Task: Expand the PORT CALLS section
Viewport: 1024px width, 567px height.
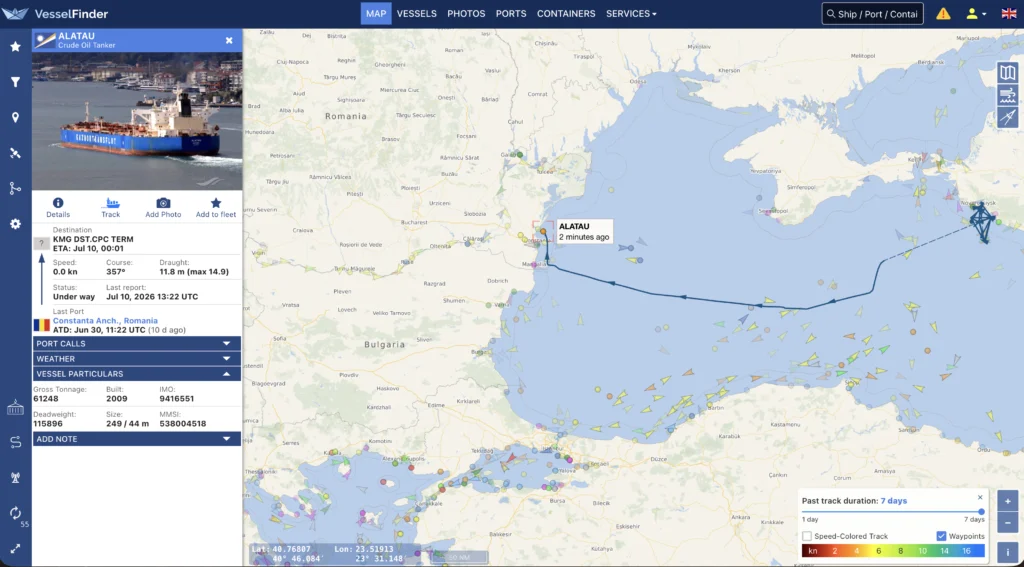Action: coord(137,344)
